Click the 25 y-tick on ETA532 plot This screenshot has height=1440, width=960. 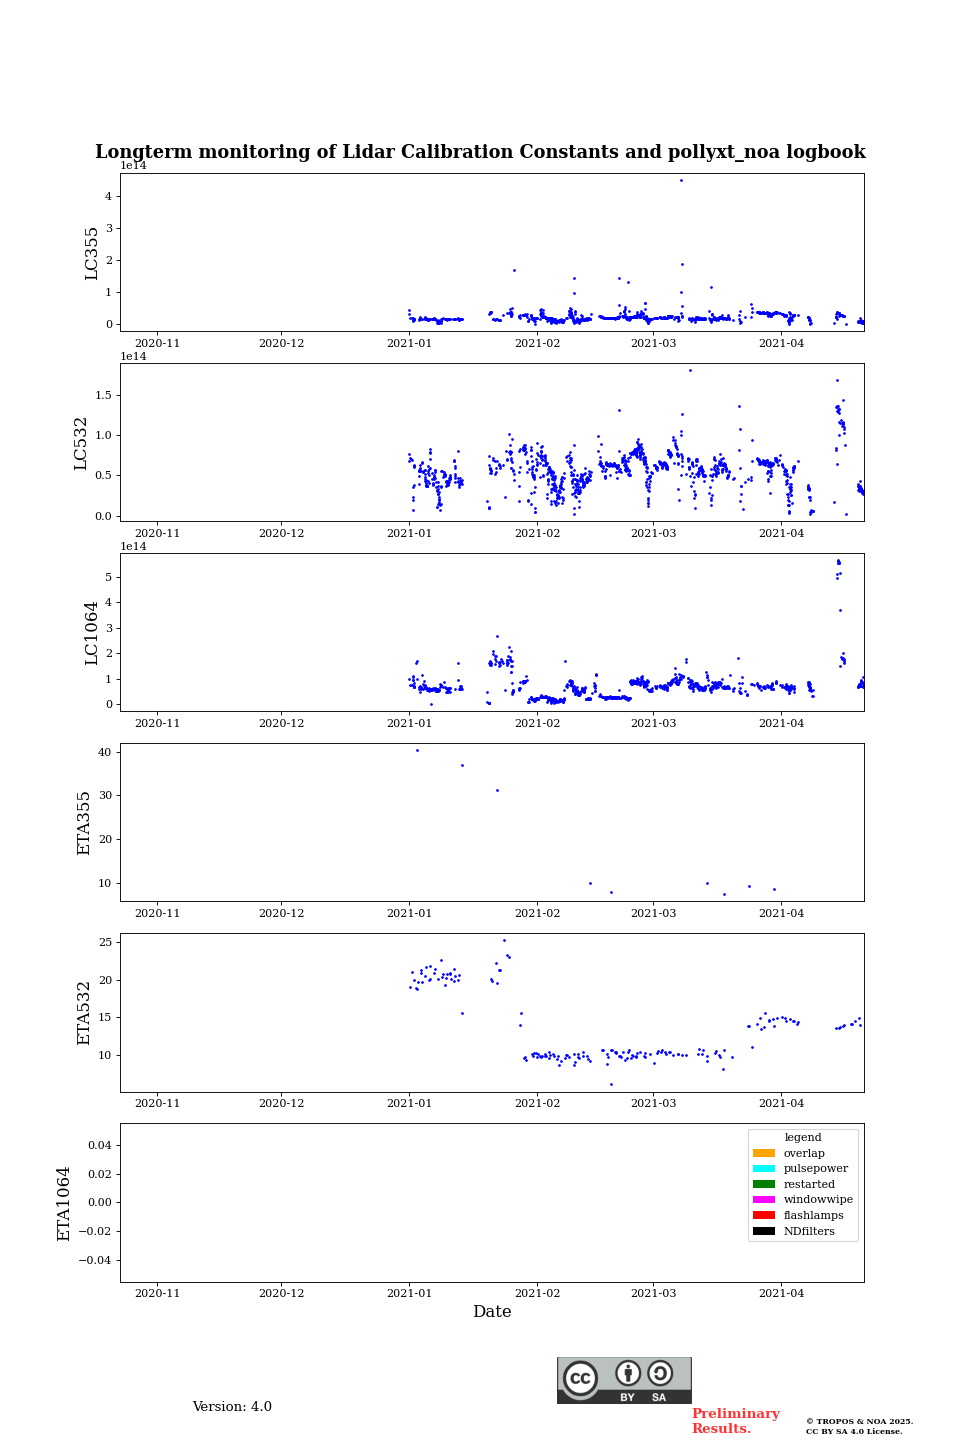[105, 942]
